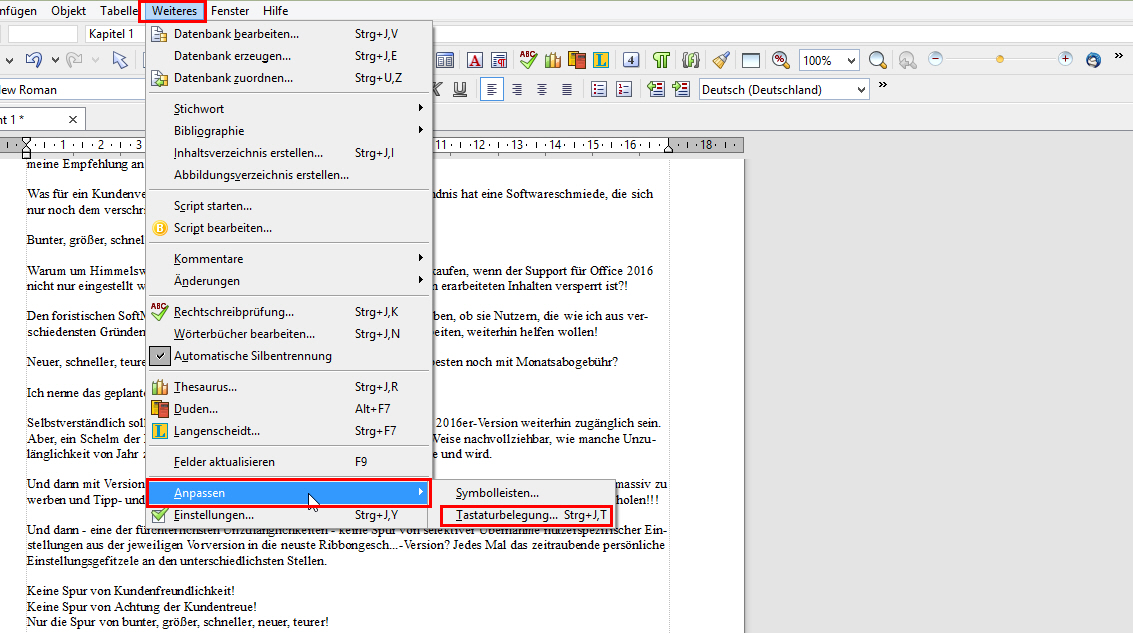This screenshot has width=1133, height=633.
Task: Click the zoom in plus button
Action: tap(1065, 59)
